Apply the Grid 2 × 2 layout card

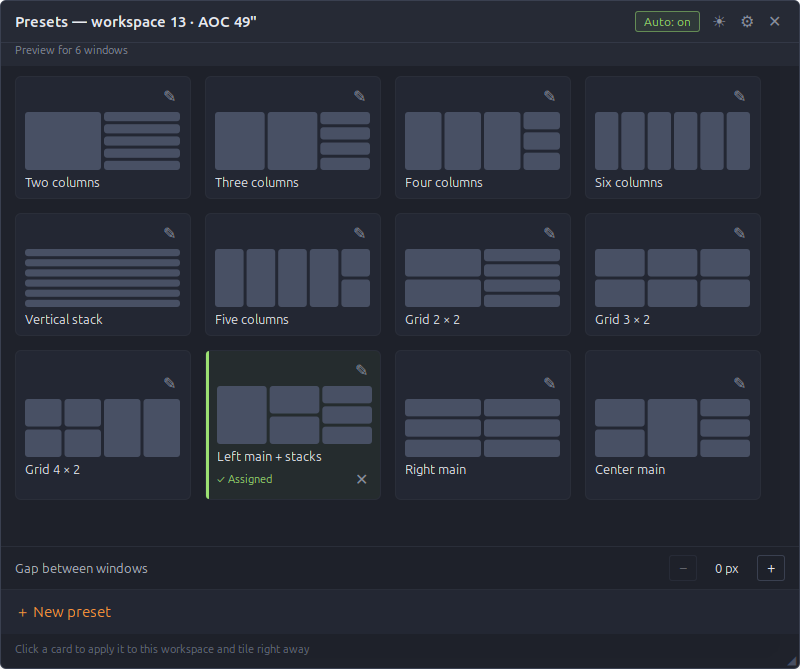[483, 275]
